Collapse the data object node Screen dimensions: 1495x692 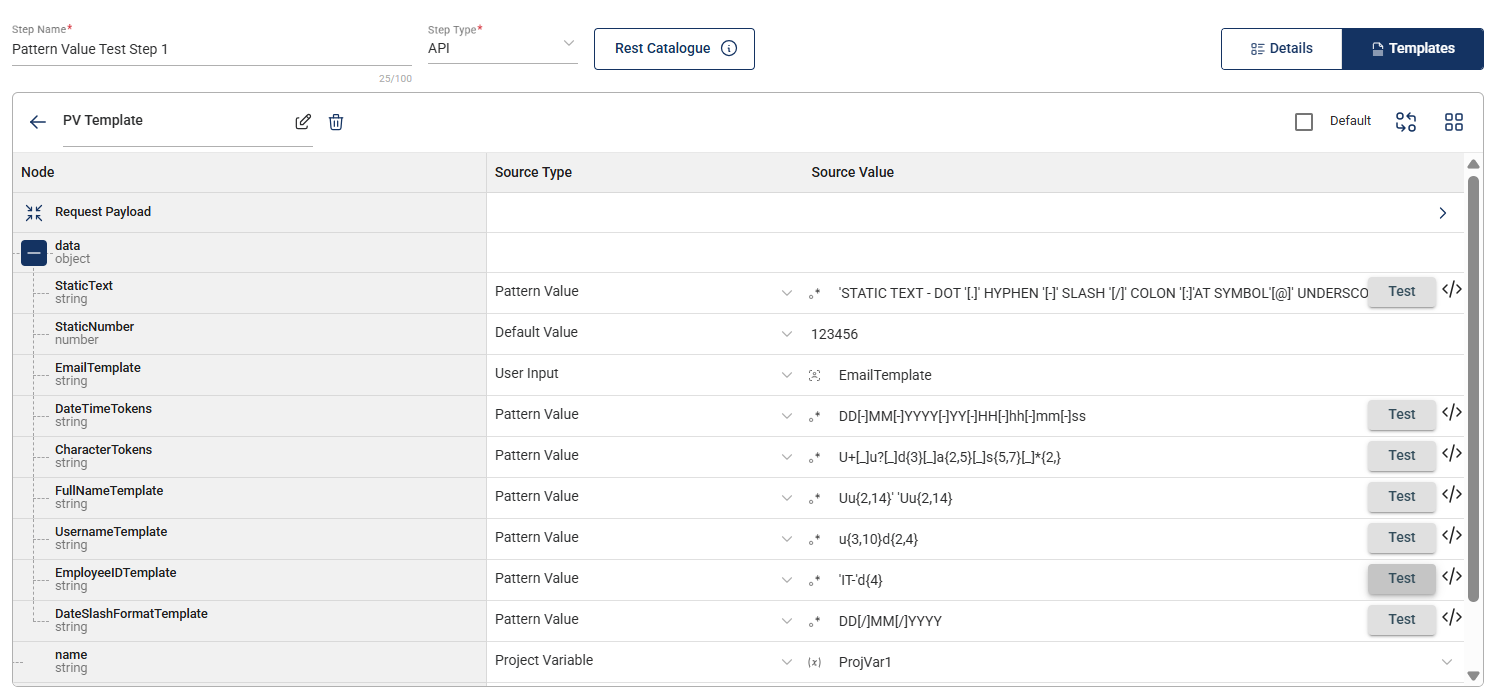pos(34,253)
